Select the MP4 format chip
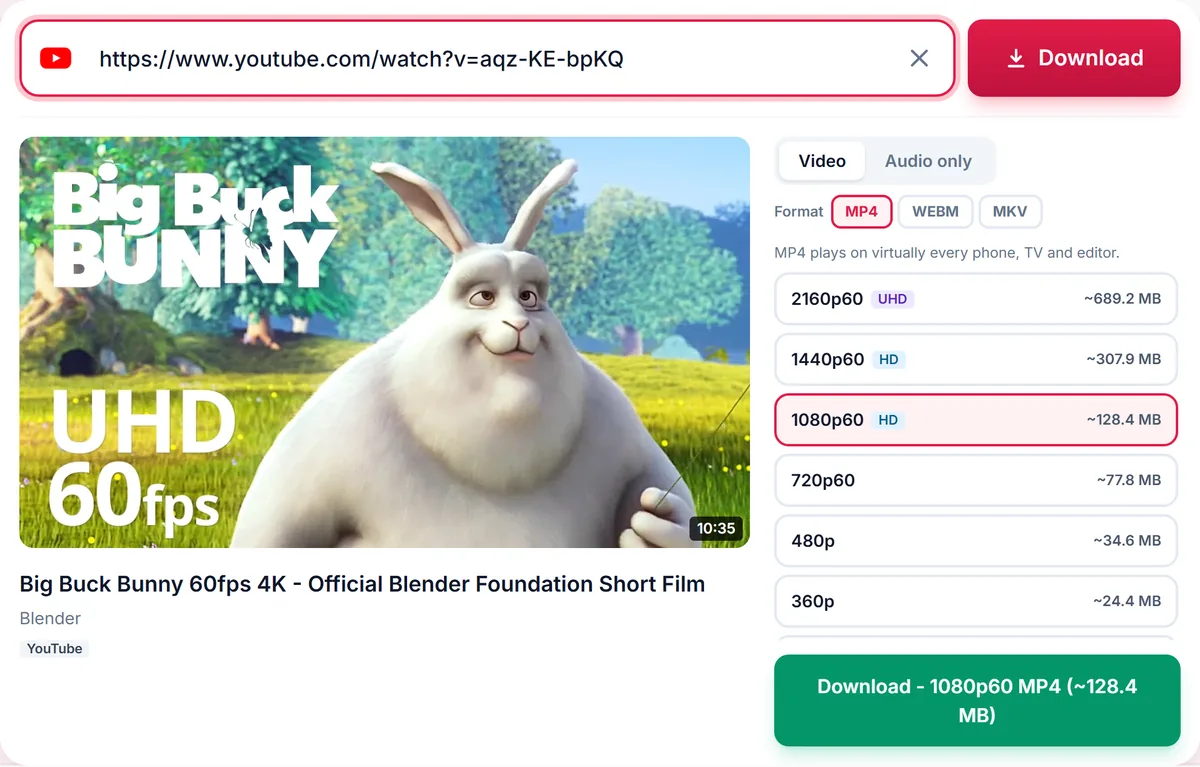This screenshot has height=767, width=1200. [x=861, y=212]
